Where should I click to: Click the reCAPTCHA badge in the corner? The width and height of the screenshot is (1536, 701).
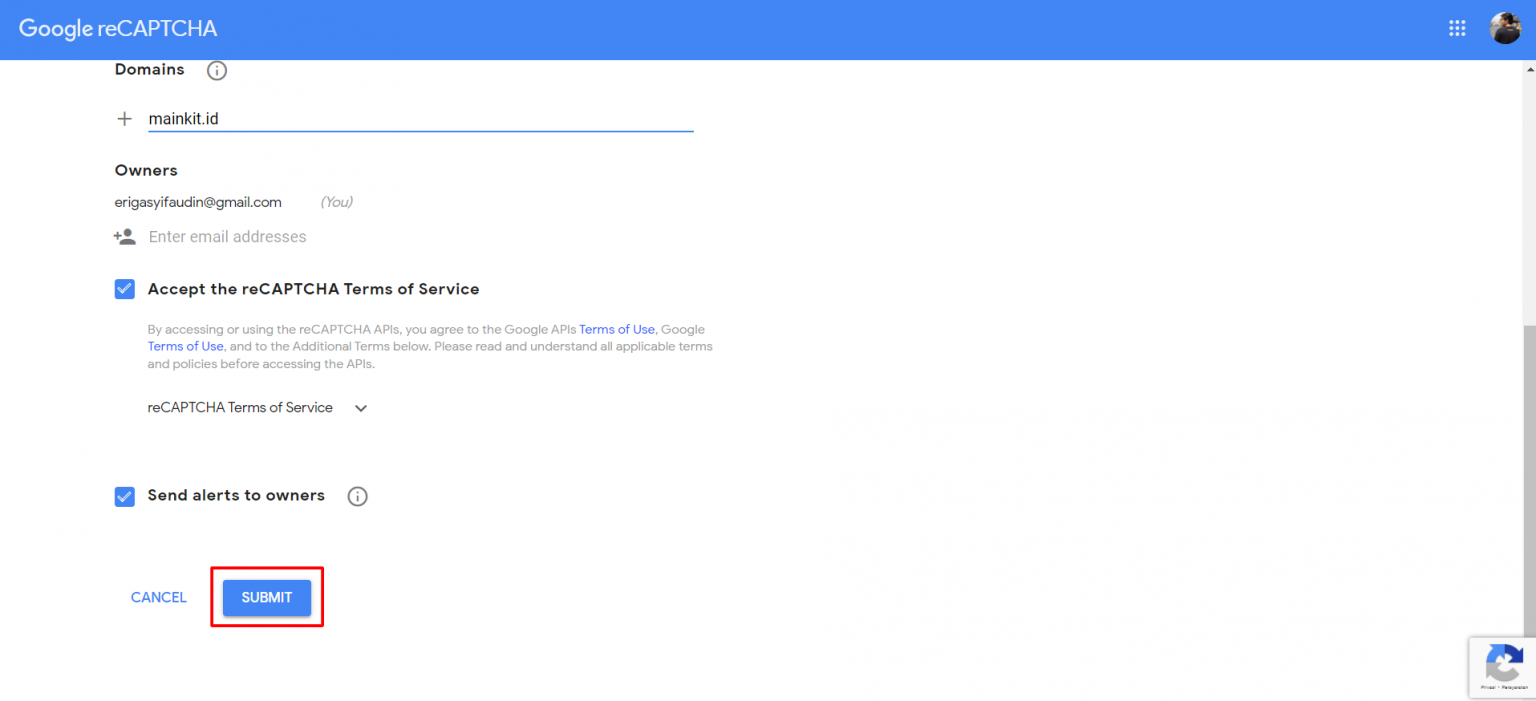click(1502, 667)
